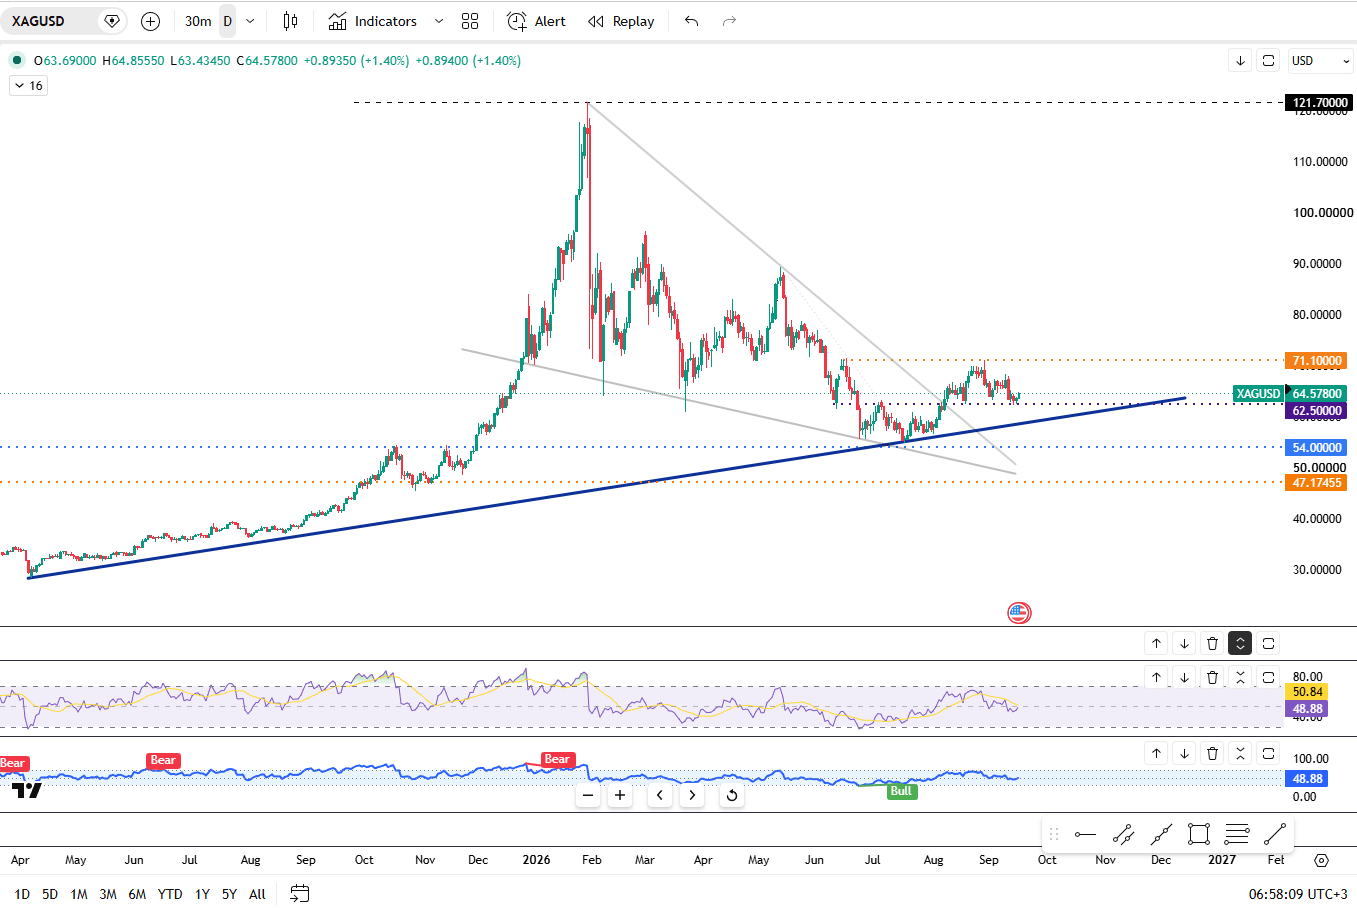Select the trend line drawing tool
This screenshot has width=1357, height=908.
pos(1275,834)
